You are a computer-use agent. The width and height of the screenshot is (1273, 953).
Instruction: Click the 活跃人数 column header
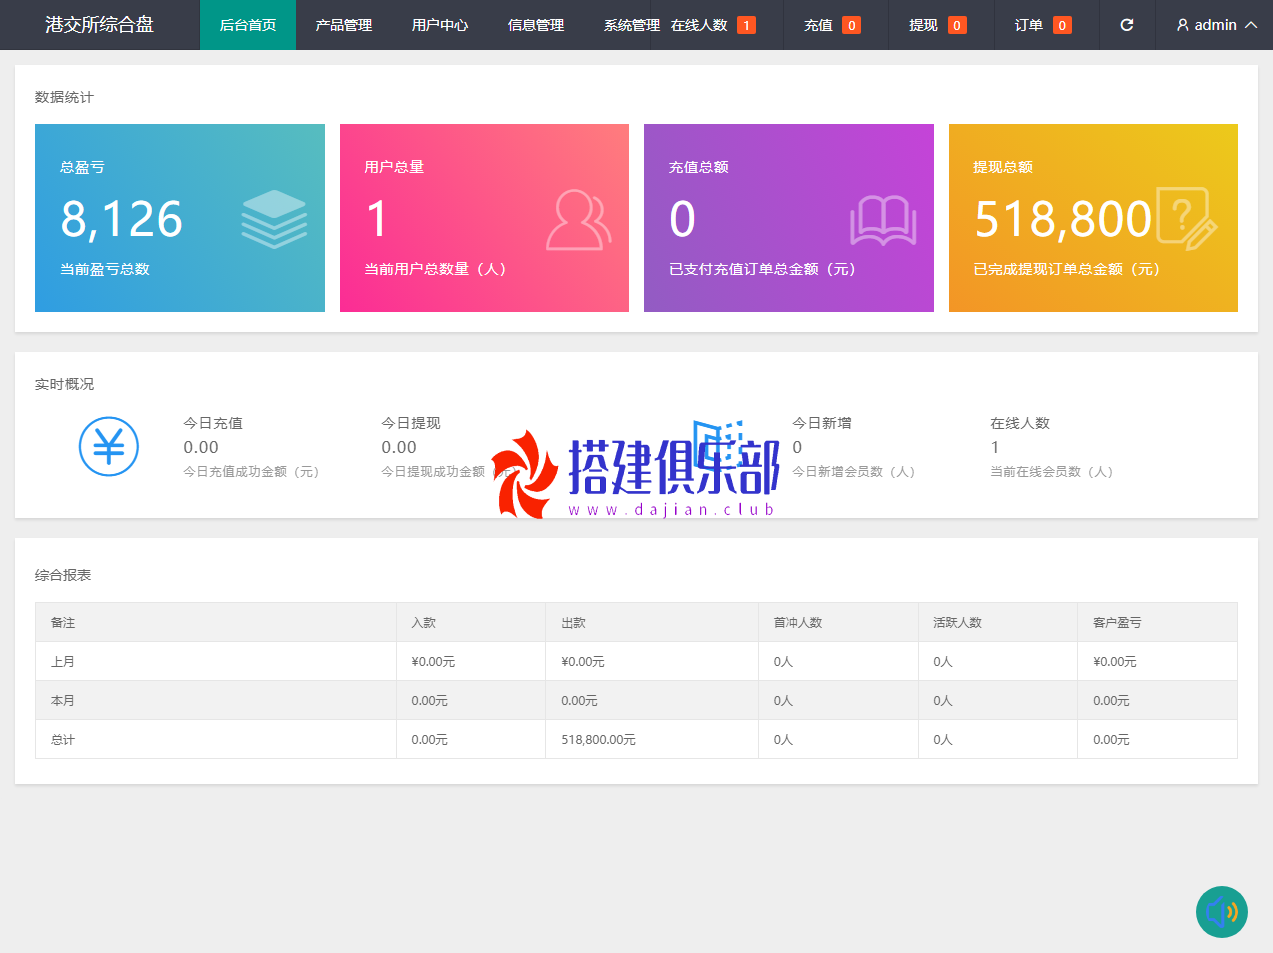coord(958,622)
